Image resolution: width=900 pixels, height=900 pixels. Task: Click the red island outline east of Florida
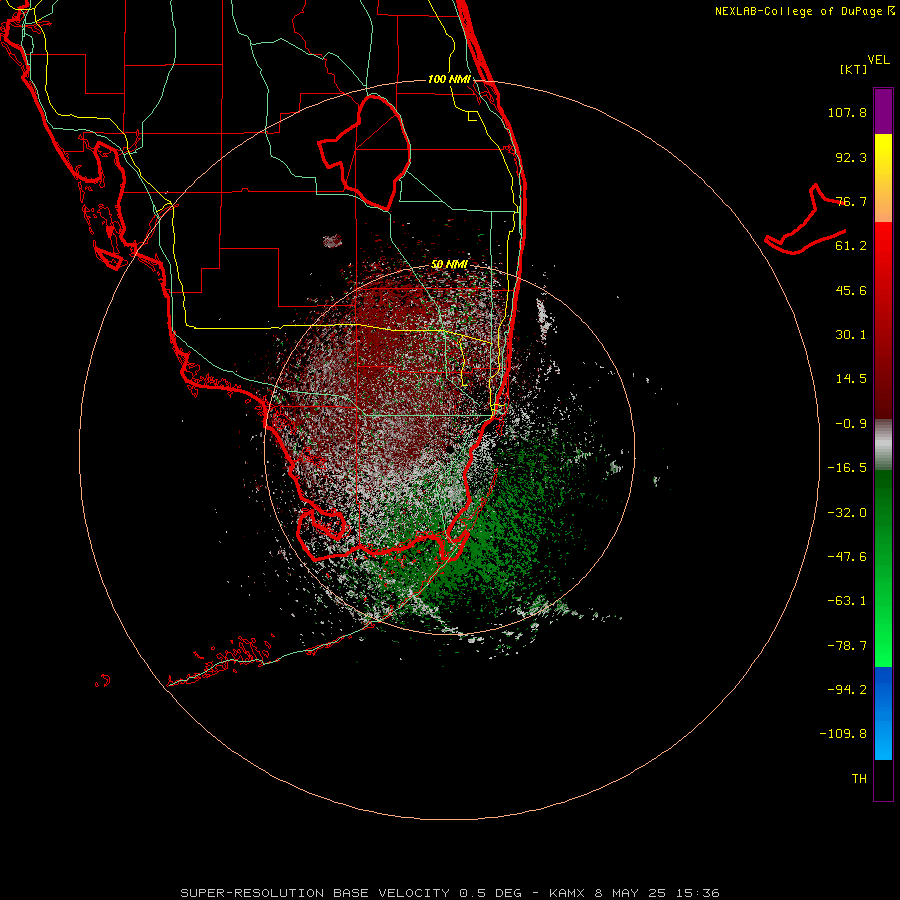pyautogui.click(x=805, y=220)
